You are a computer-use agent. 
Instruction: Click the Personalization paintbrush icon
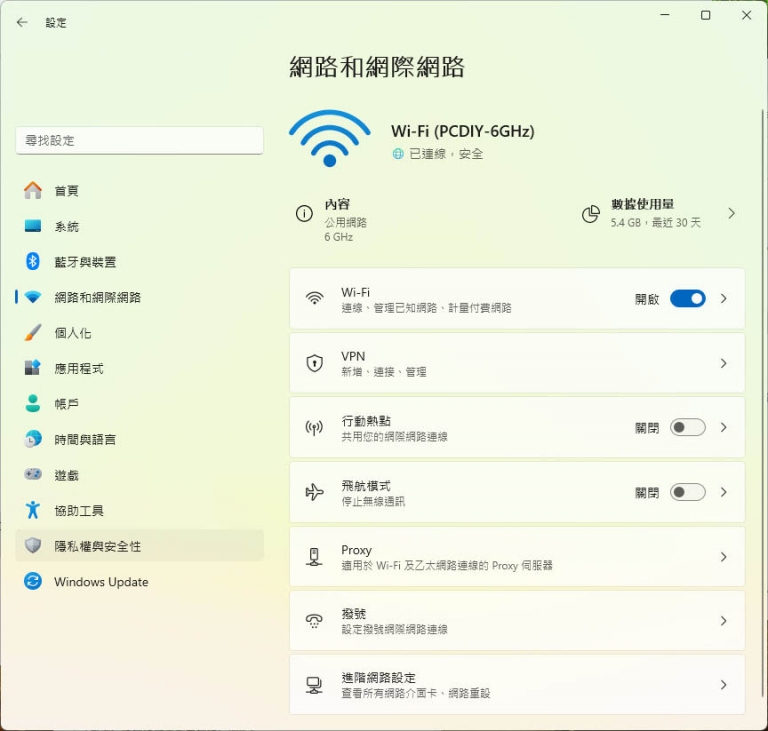(x=33, y=333)
